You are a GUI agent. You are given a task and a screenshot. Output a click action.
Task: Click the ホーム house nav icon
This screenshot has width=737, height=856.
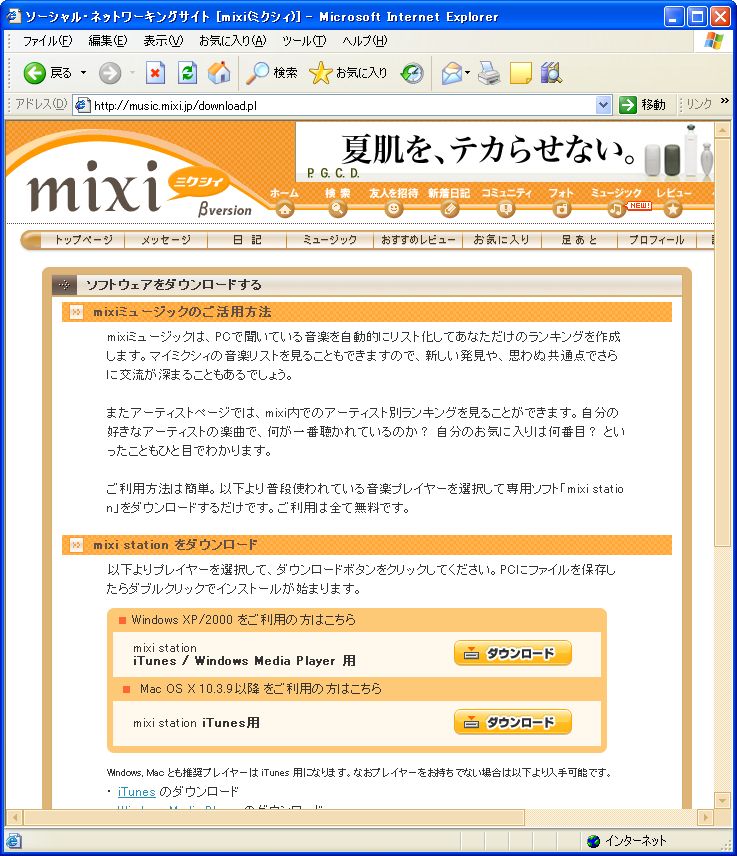(x=284, y=208)
